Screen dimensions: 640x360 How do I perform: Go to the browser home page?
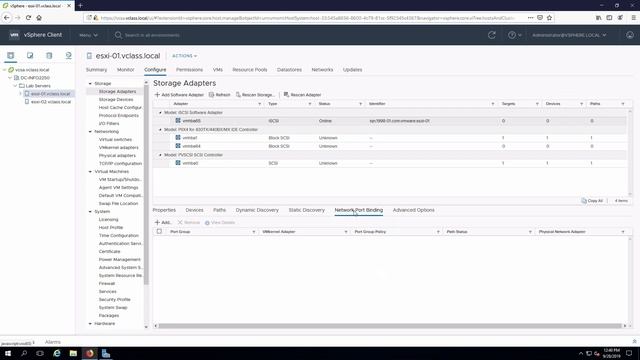coord(39,18)
